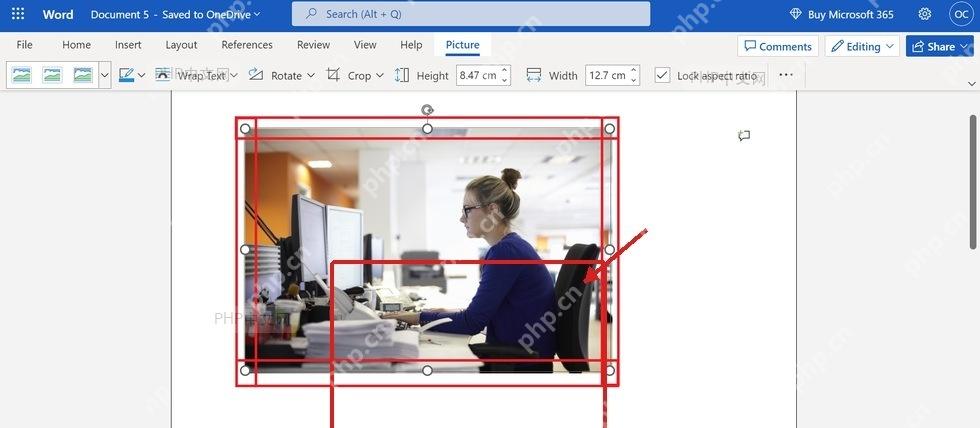Screen dimensions: 980x428
Task: Switch to the Home tab
Action: tap(76, 45)
